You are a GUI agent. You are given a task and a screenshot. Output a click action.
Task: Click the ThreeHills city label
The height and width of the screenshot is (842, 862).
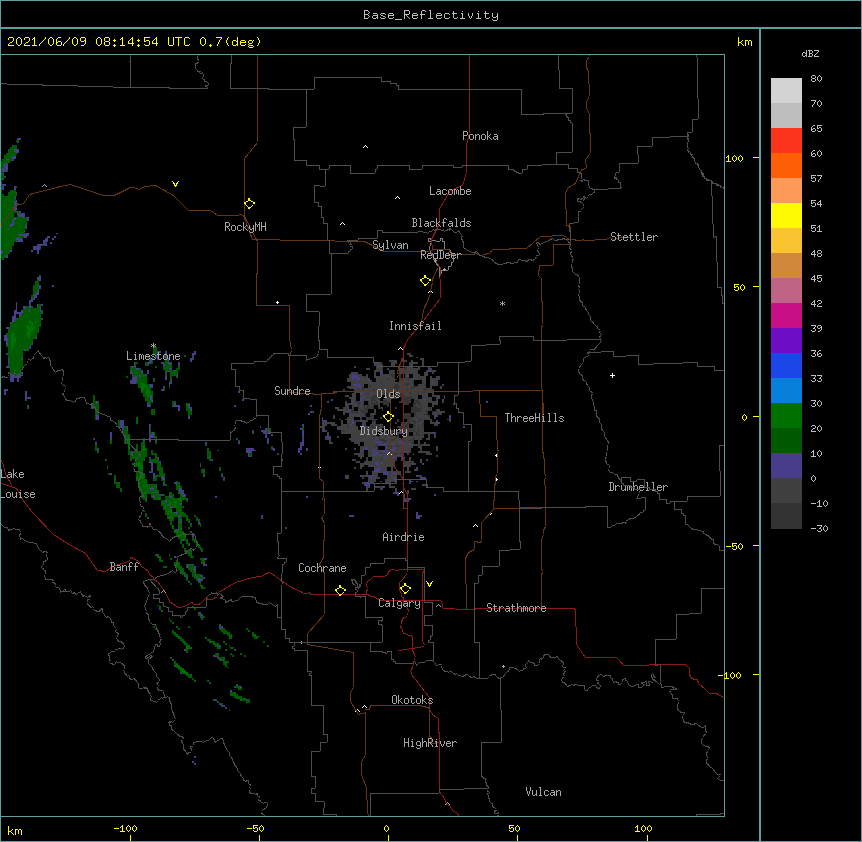click(x=534, y=418)
